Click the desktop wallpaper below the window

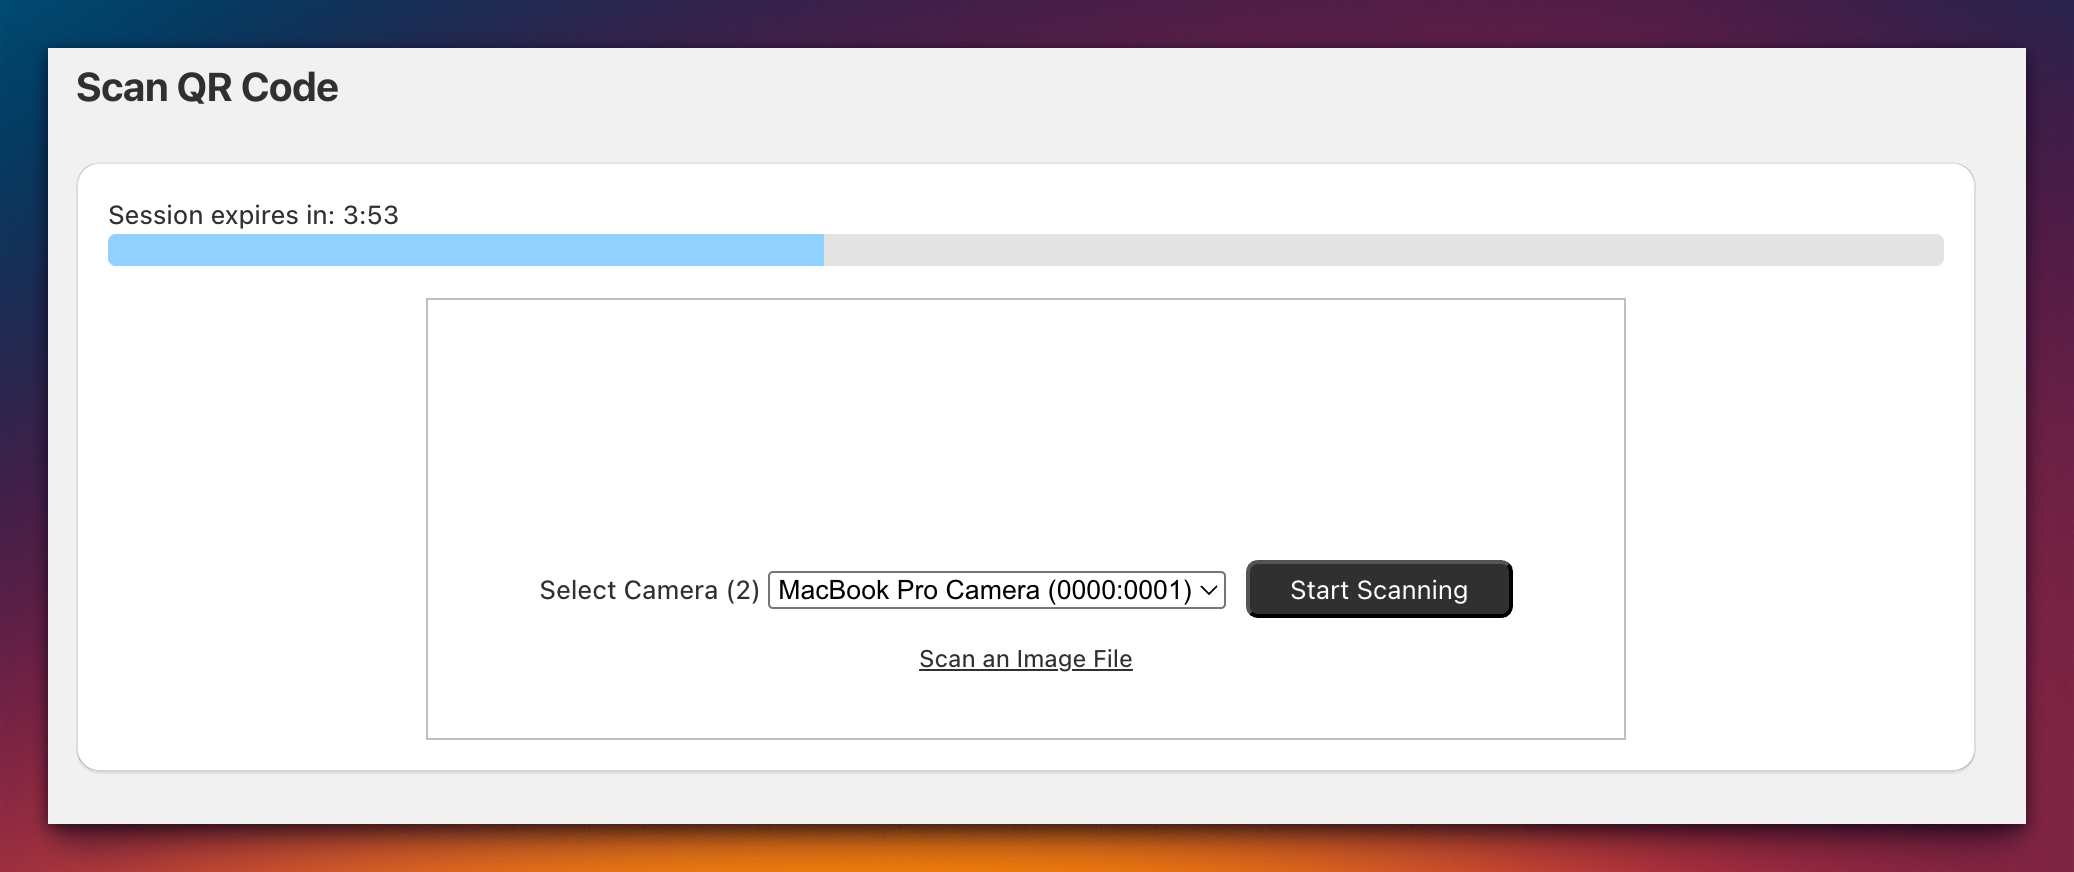click(1036, 850)
